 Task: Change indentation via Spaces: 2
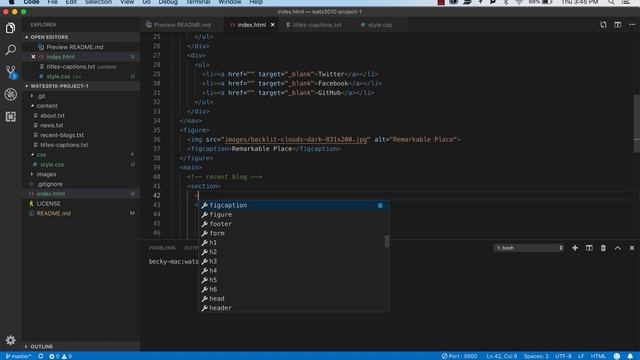pyautogui.click(x=536, y=356)
